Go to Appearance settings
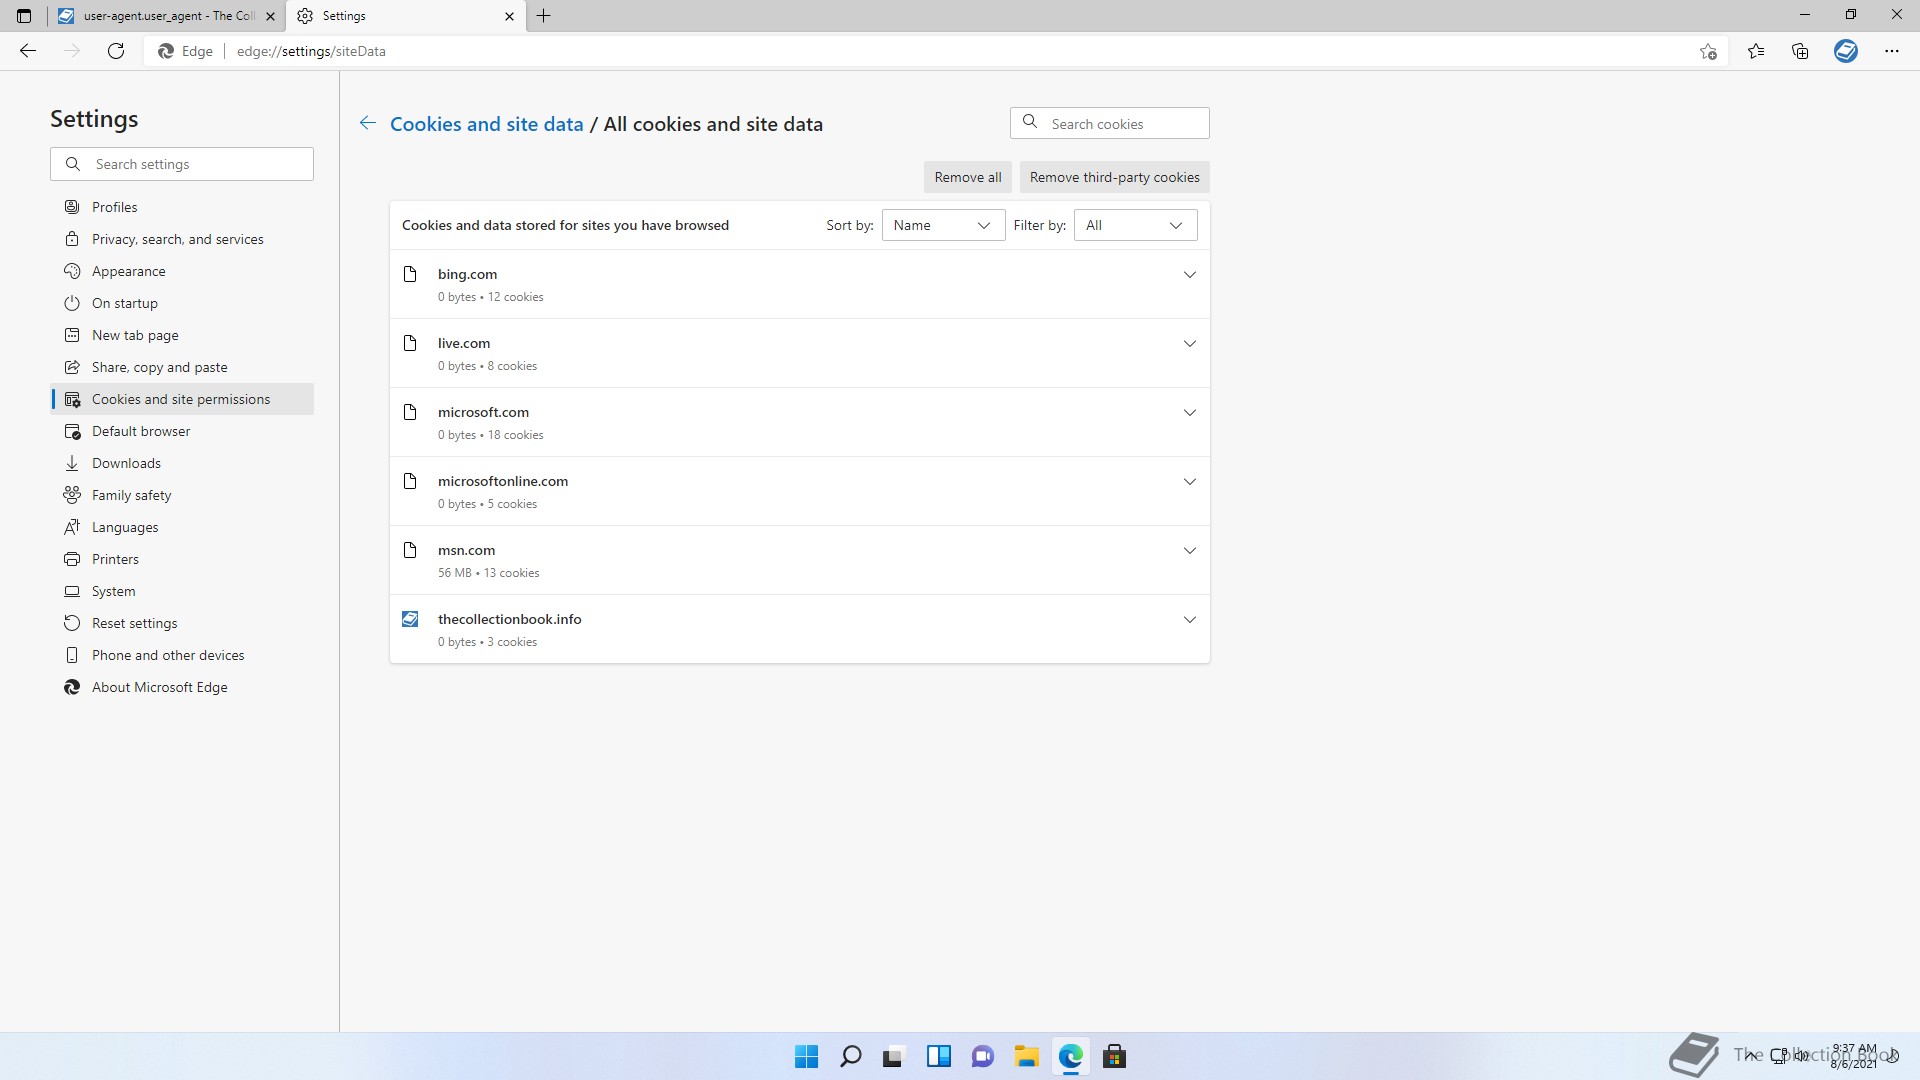The image size is (1920, 1080). point(182,271)
